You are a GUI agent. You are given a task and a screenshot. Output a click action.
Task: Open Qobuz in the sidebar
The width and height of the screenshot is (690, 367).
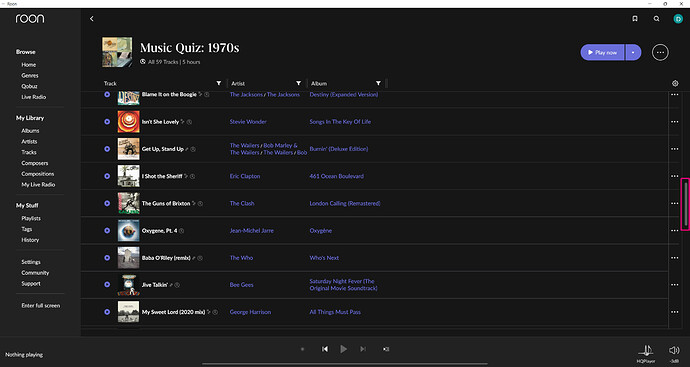click(x=29, y=86)
